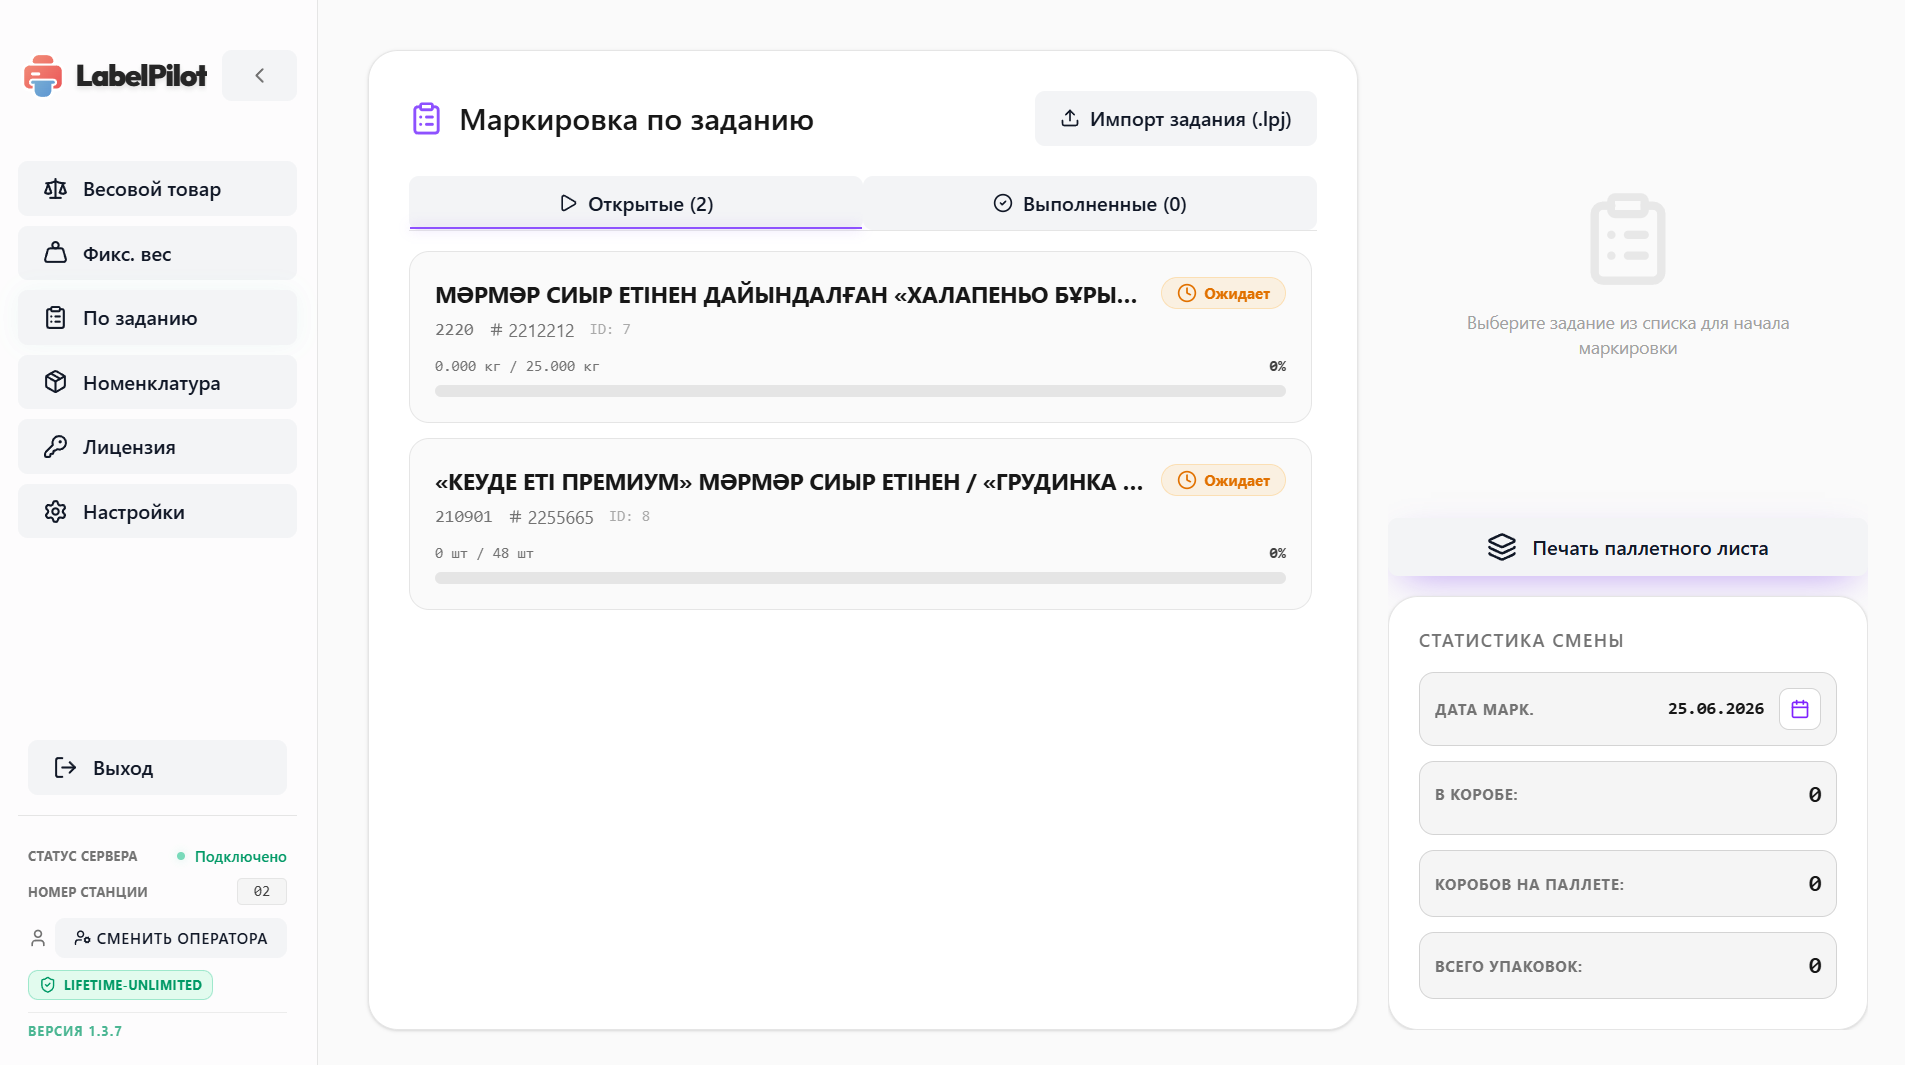
Task: Click the Печать паллетного листа button
Action: (x=1628, y=548)
